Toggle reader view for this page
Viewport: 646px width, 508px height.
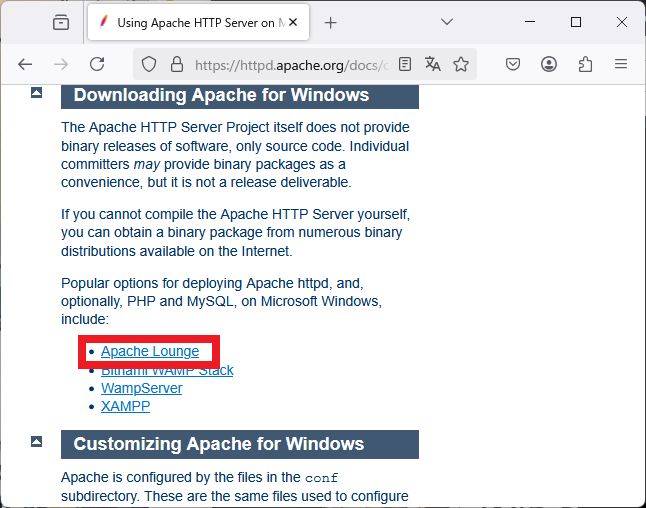pyautogui.click(x=405, y=64)
